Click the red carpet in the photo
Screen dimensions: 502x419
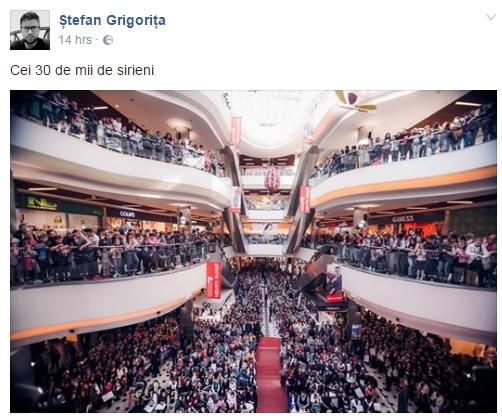pyautogui.click(x=270, y=373)
